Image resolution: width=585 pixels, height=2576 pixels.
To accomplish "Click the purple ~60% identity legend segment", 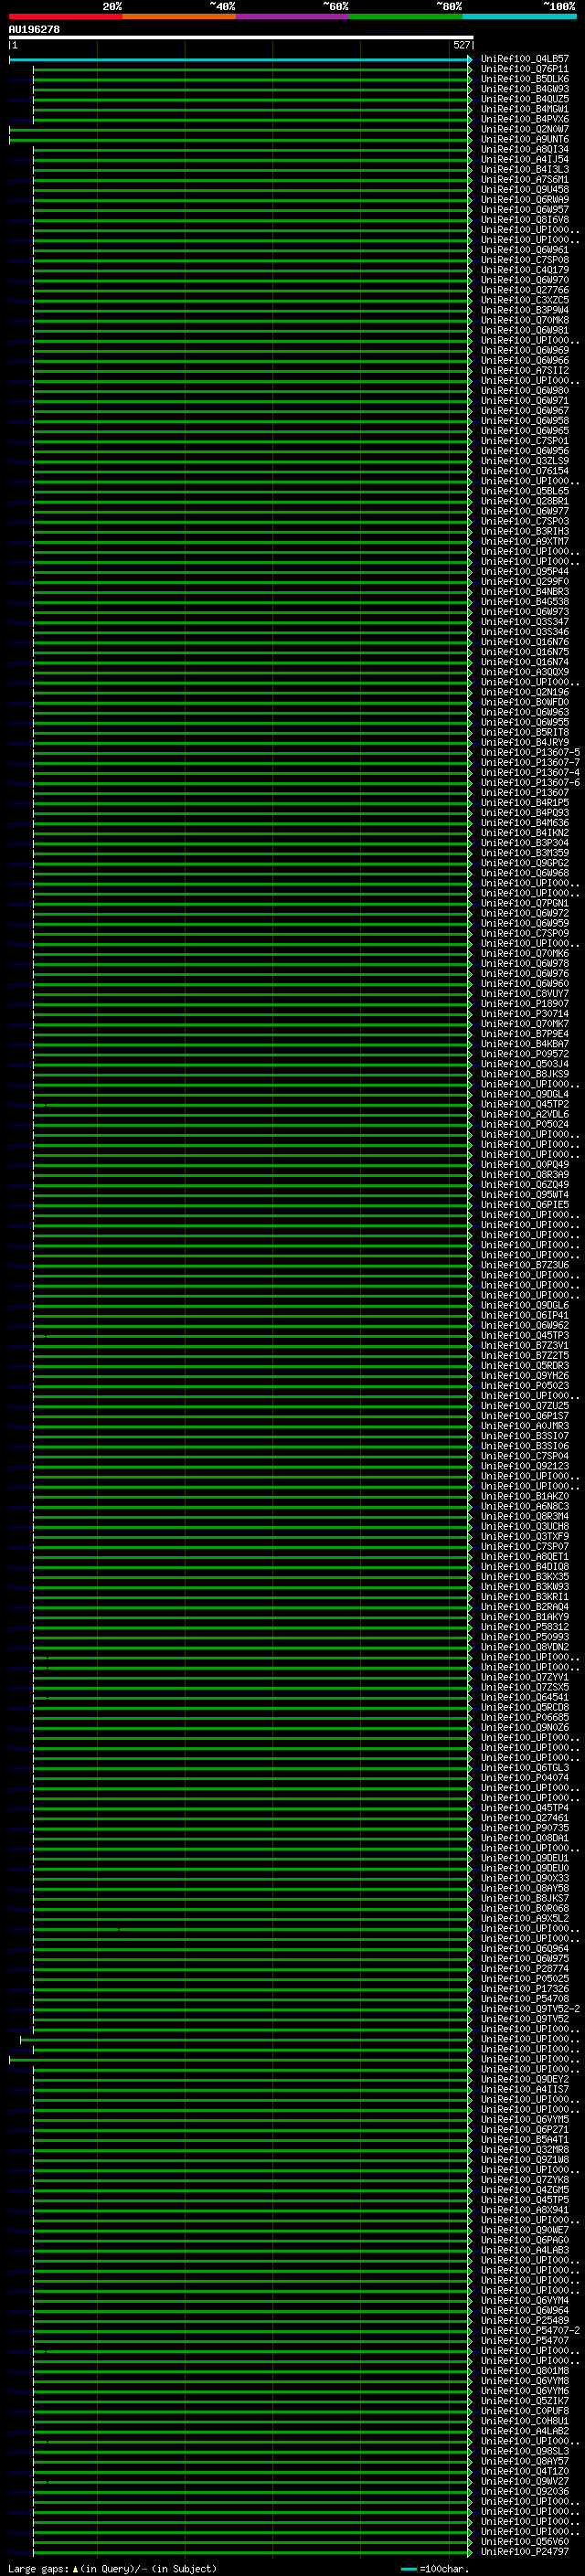I will (293, 16).
